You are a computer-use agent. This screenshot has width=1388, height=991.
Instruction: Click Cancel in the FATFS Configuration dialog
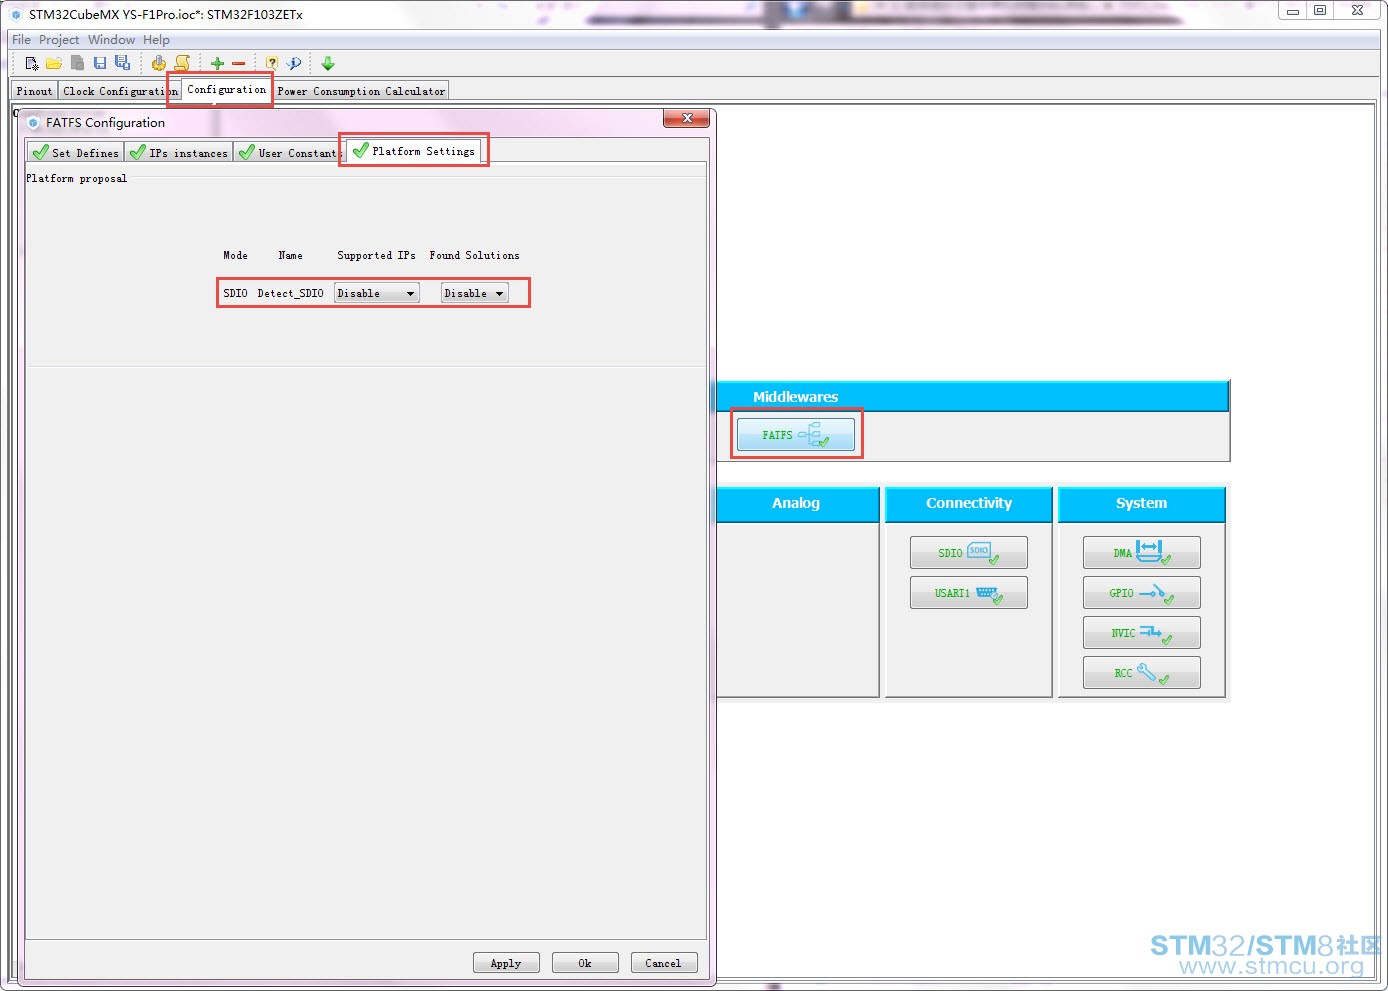point(663,963)
